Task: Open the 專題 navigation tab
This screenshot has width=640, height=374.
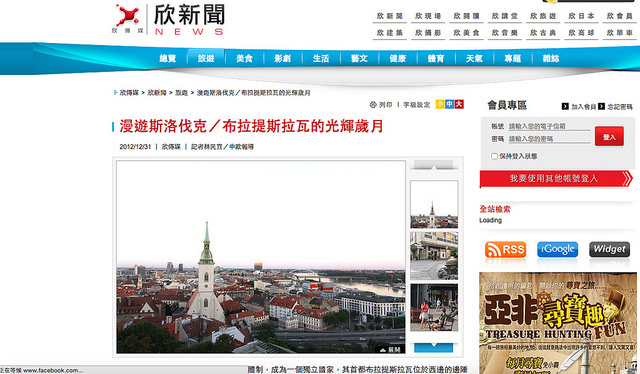Action: tap(513, 58)
